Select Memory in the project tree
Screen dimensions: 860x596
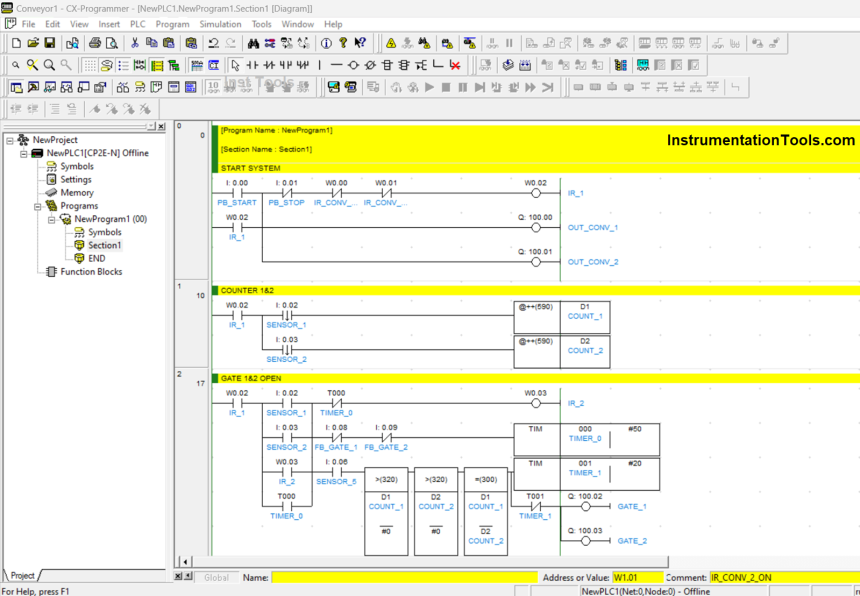[77, 192]
